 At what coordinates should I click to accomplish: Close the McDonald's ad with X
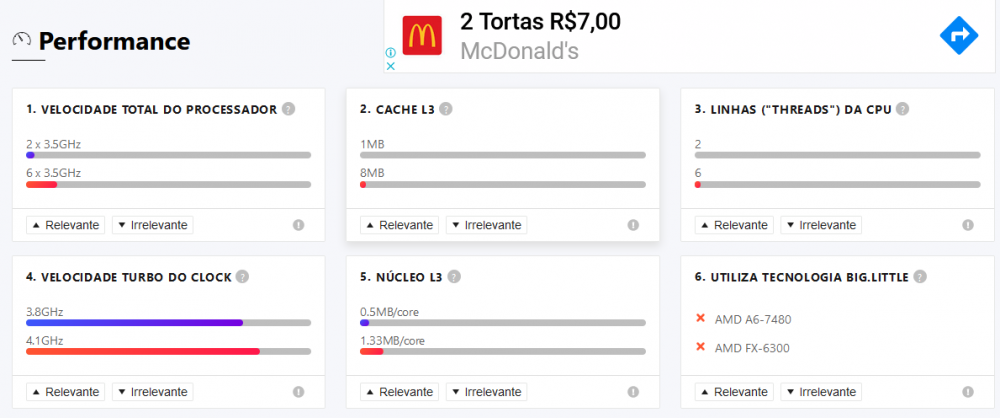[391, 66]
